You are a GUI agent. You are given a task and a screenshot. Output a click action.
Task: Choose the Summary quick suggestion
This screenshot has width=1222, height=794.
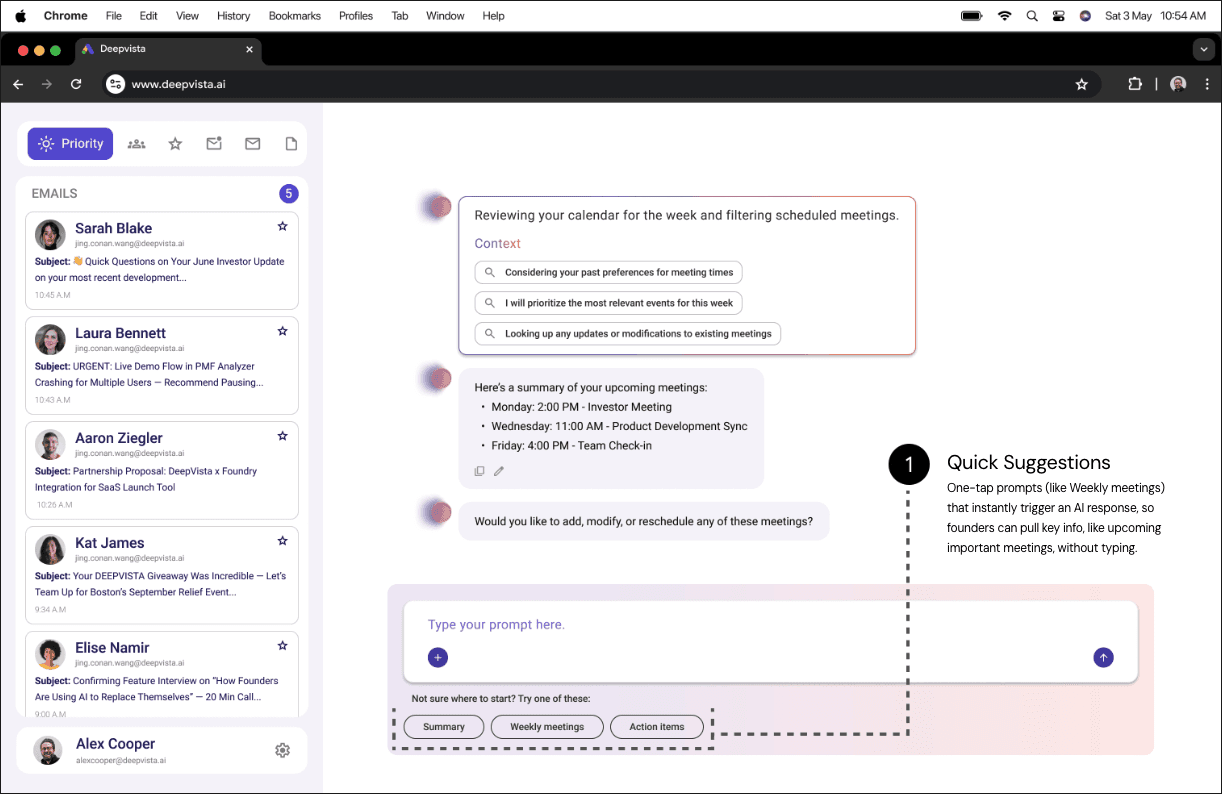point(444,727)
